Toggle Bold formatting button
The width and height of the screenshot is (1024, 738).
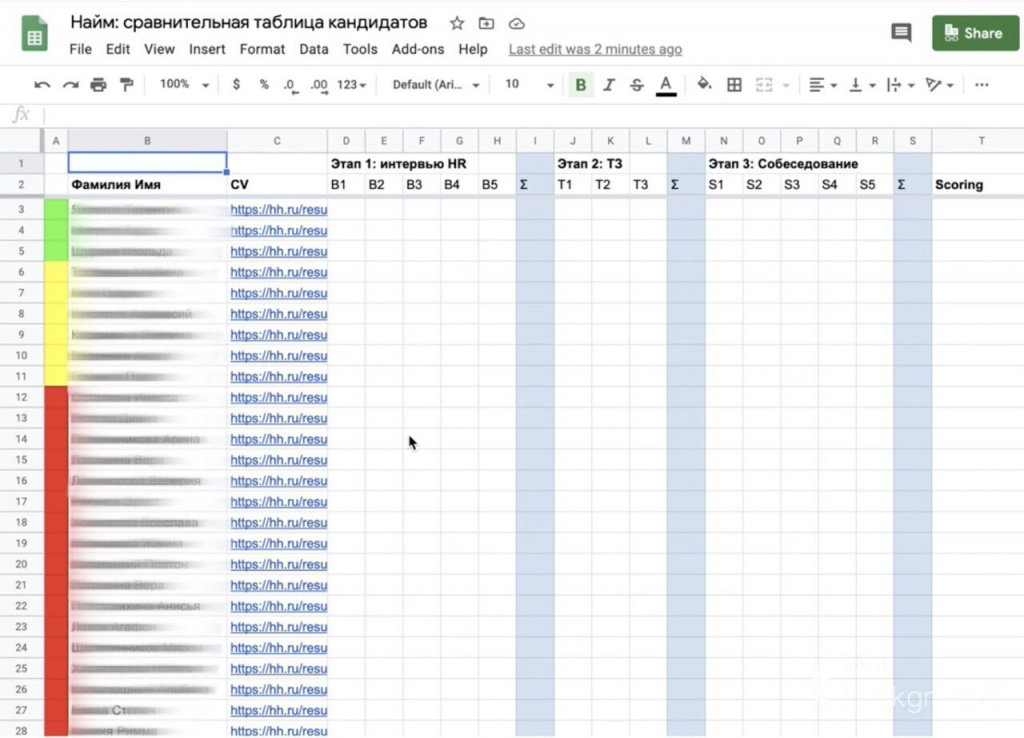[x=580, y=85]
